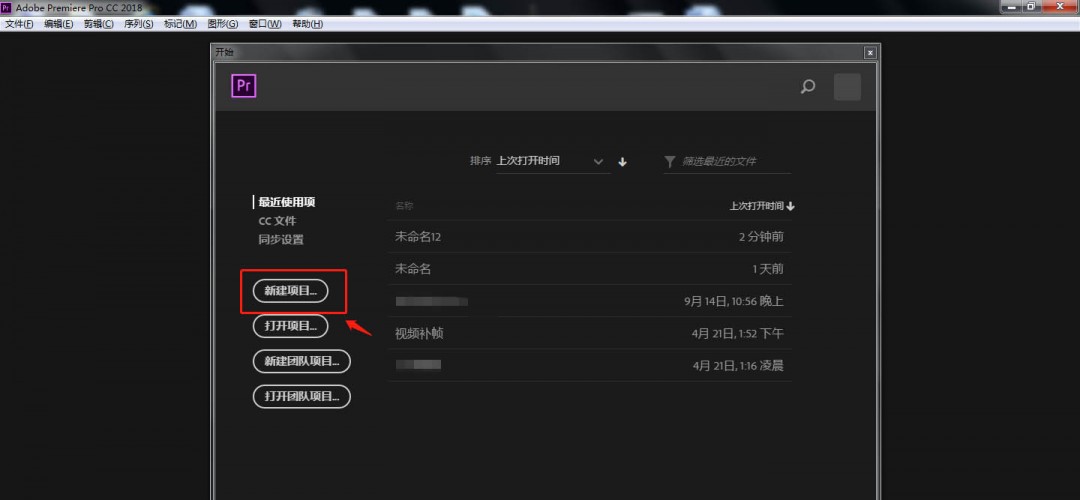Close the 开始 start dialog
This screenshot has width=1080, height=500.
[x=870, y=52]
